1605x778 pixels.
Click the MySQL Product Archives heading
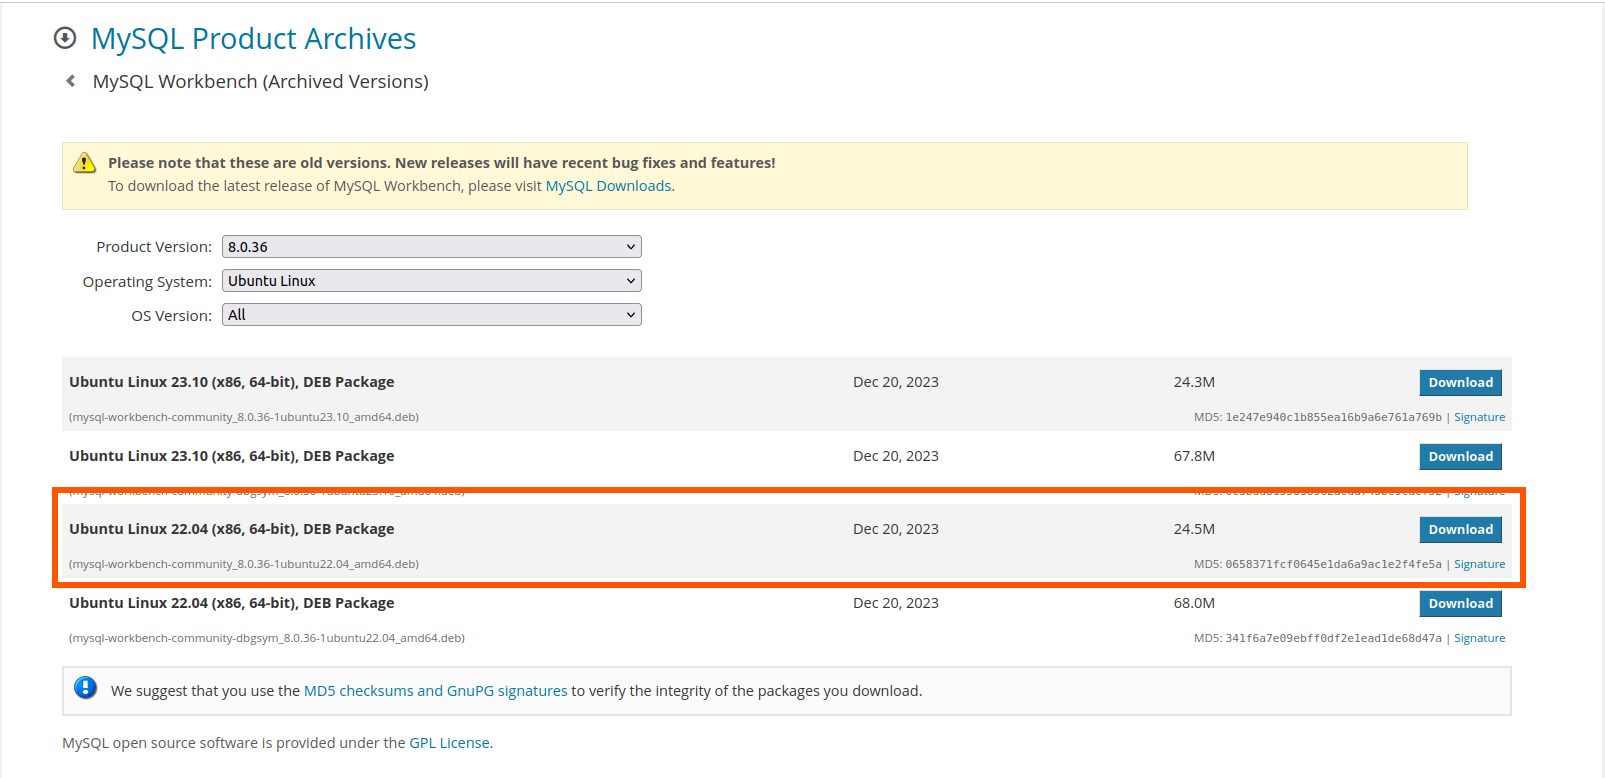click(253, 38)
